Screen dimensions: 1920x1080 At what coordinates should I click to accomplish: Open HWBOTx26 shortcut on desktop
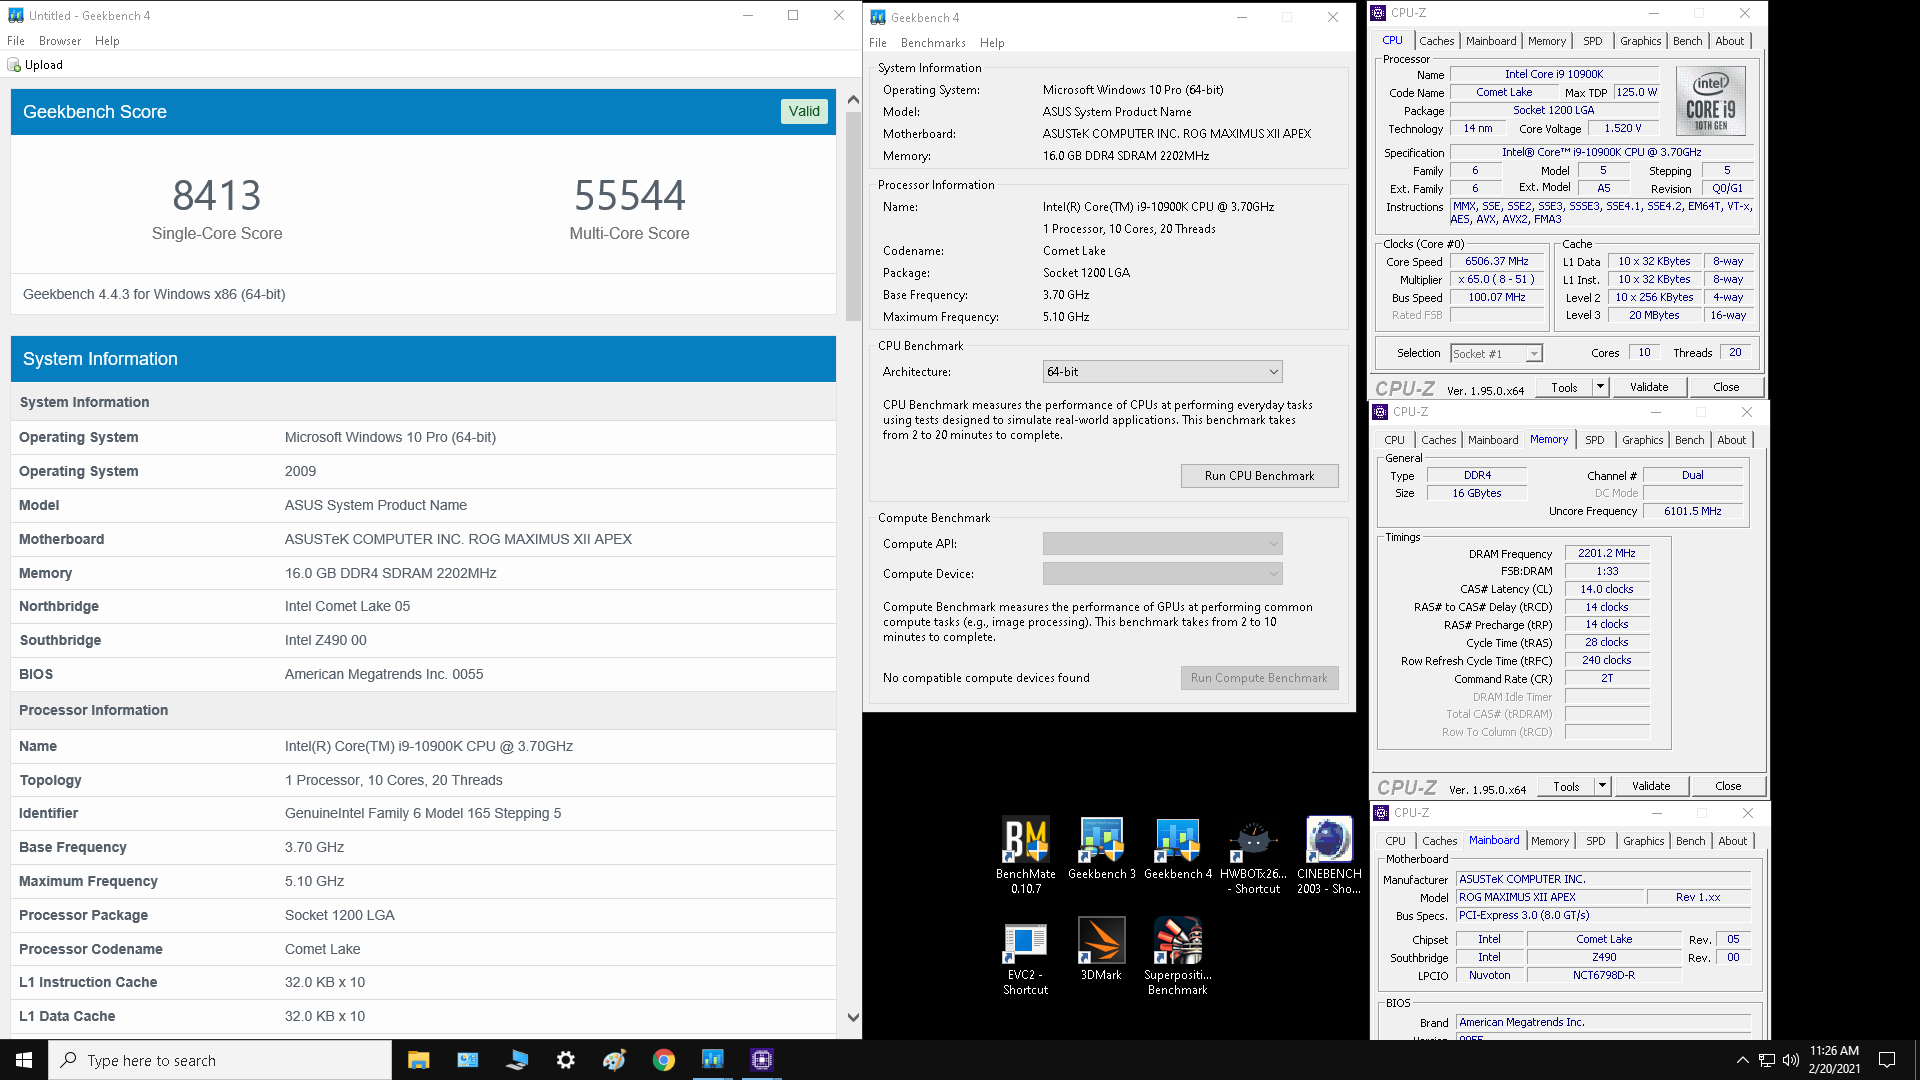[x=1253, y=855]
